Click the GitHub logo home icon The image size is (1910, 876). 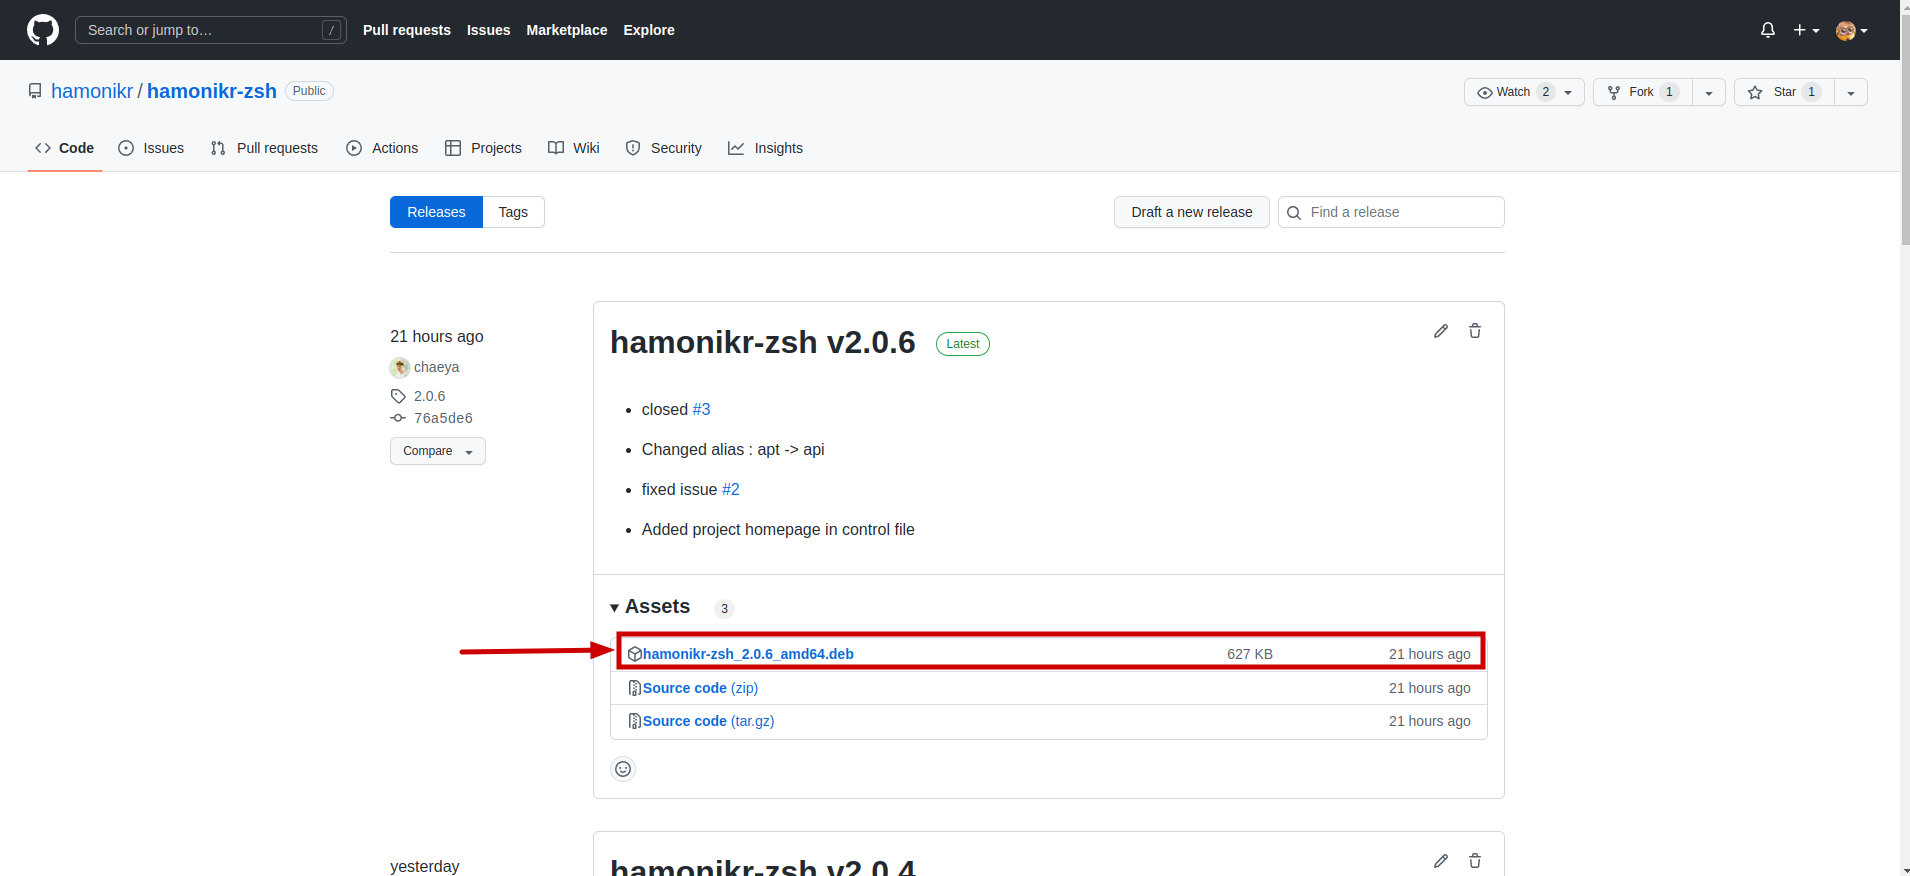[x=43, y=30]
